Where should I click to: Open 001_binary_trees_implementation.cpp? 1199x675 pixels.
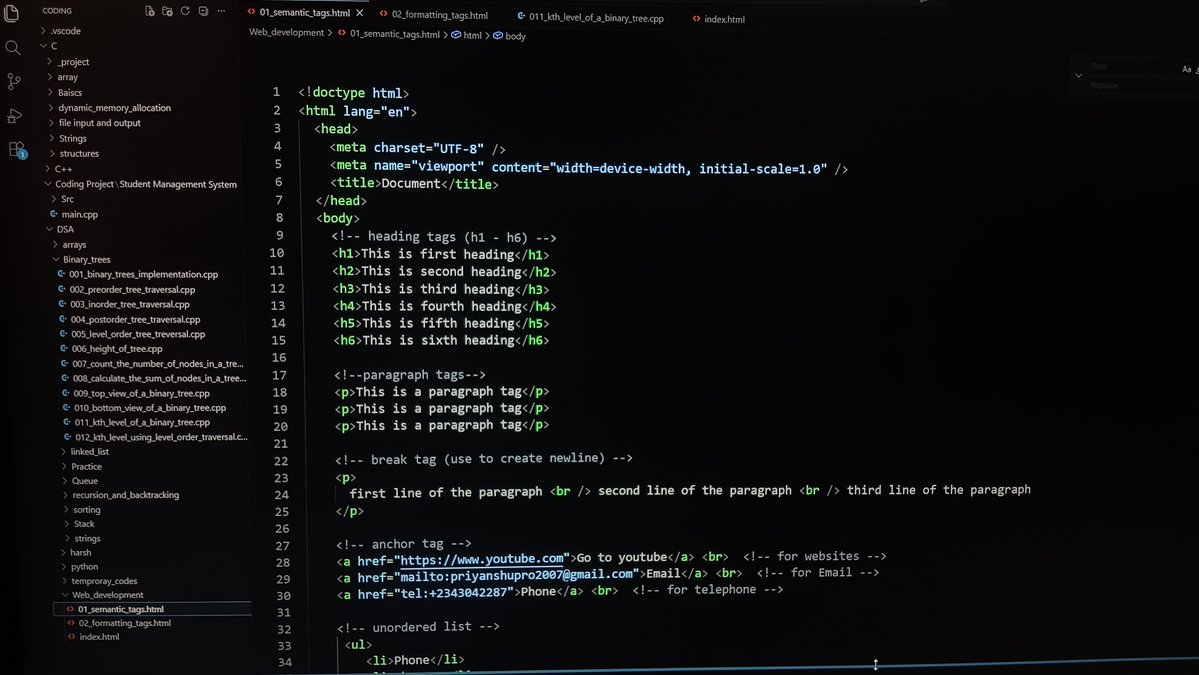(x=138, y=274)
